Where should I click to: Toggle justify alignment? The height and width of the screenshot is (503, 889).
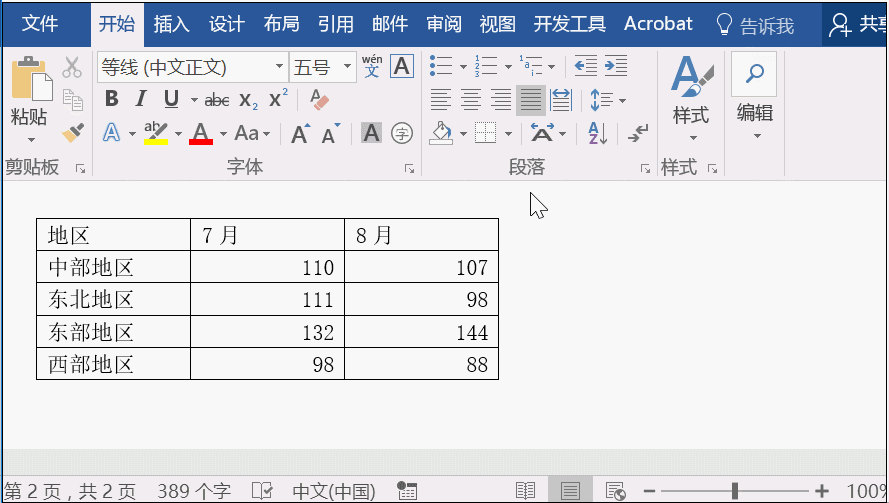point(531,100)
